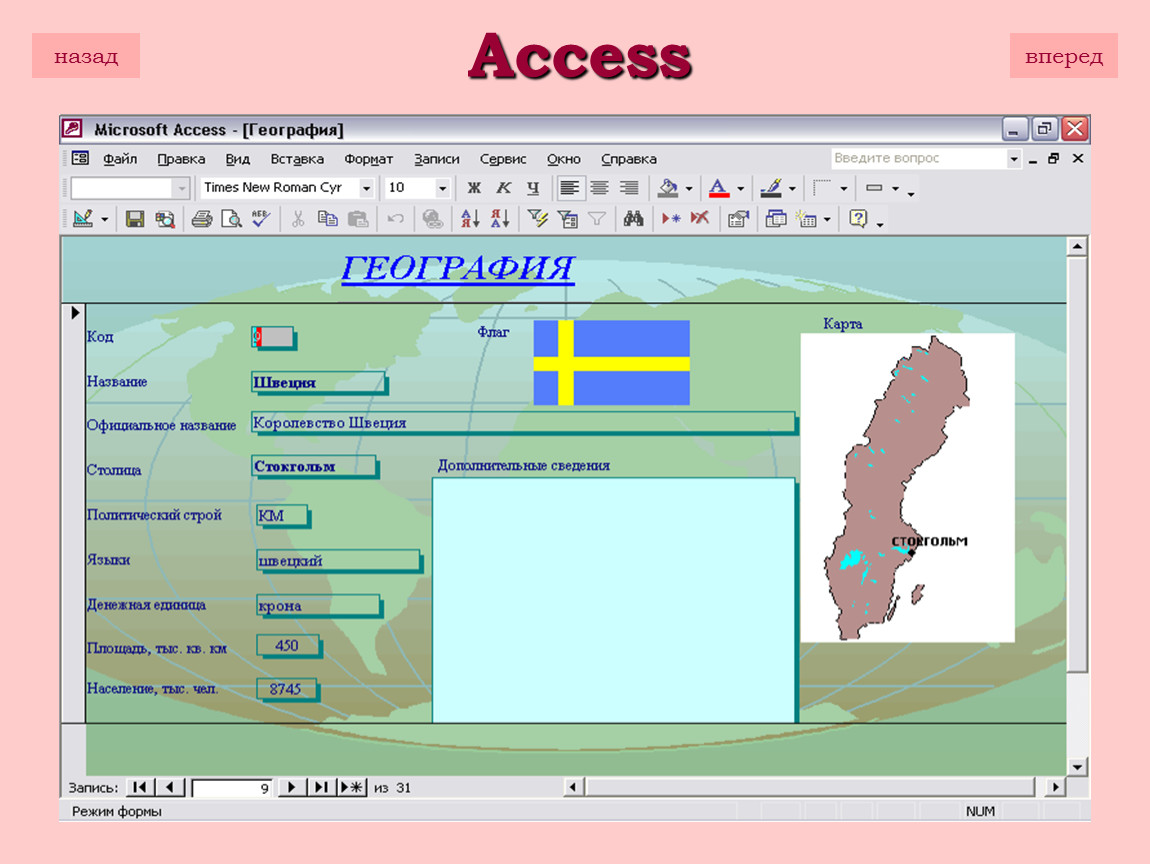Click the назад button
This screenshot has height=864, width=1150.
[x=86, y=56]
